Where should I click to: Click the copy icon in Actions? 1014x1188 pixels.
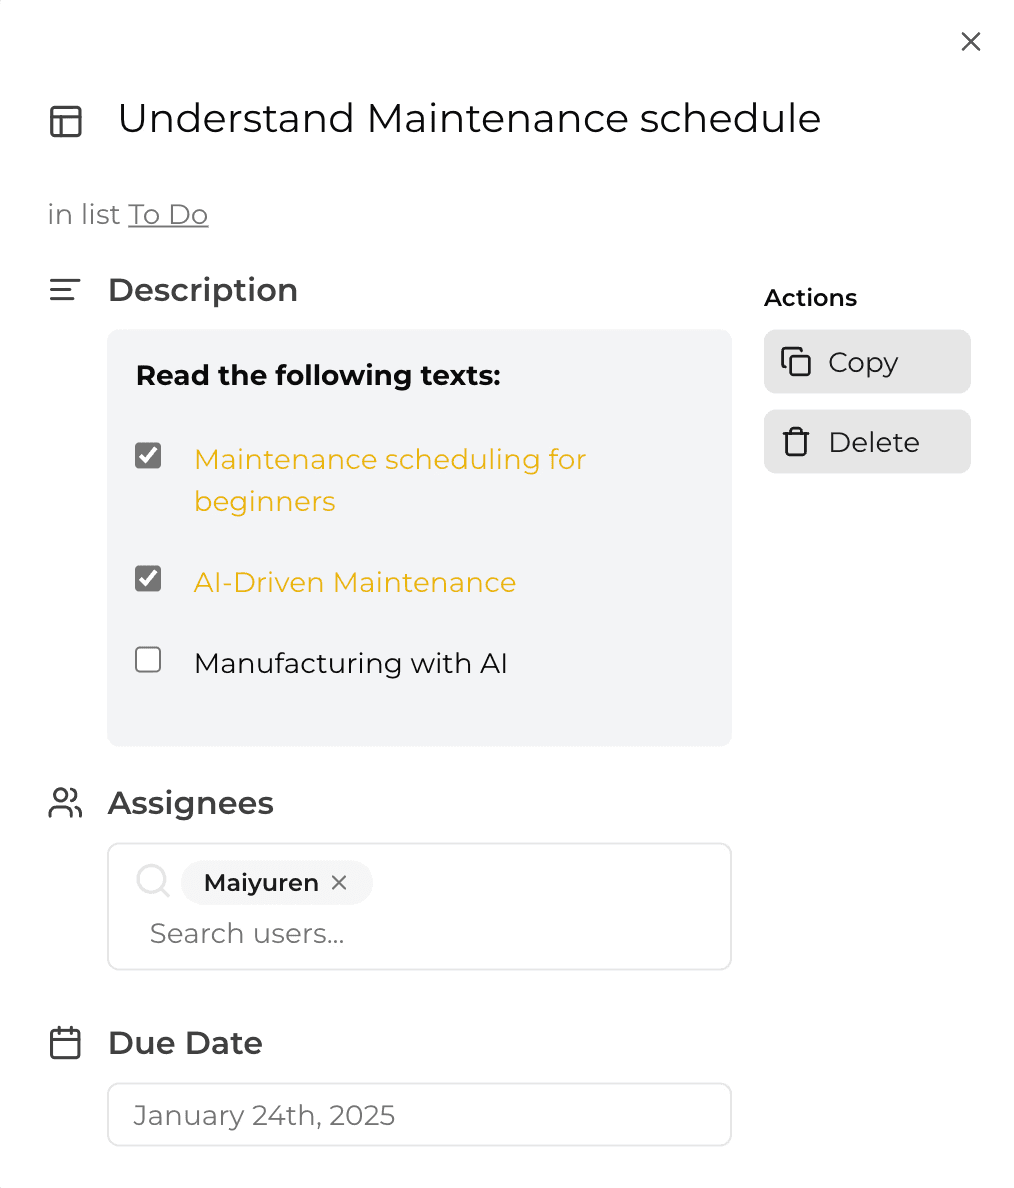point(796,361)
